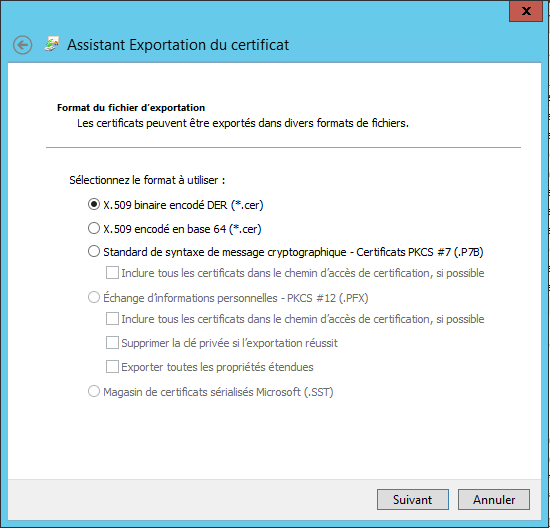Click the 'Format du fichier d'exportation' heading
550x528 pixels.
tap(131, 108)
